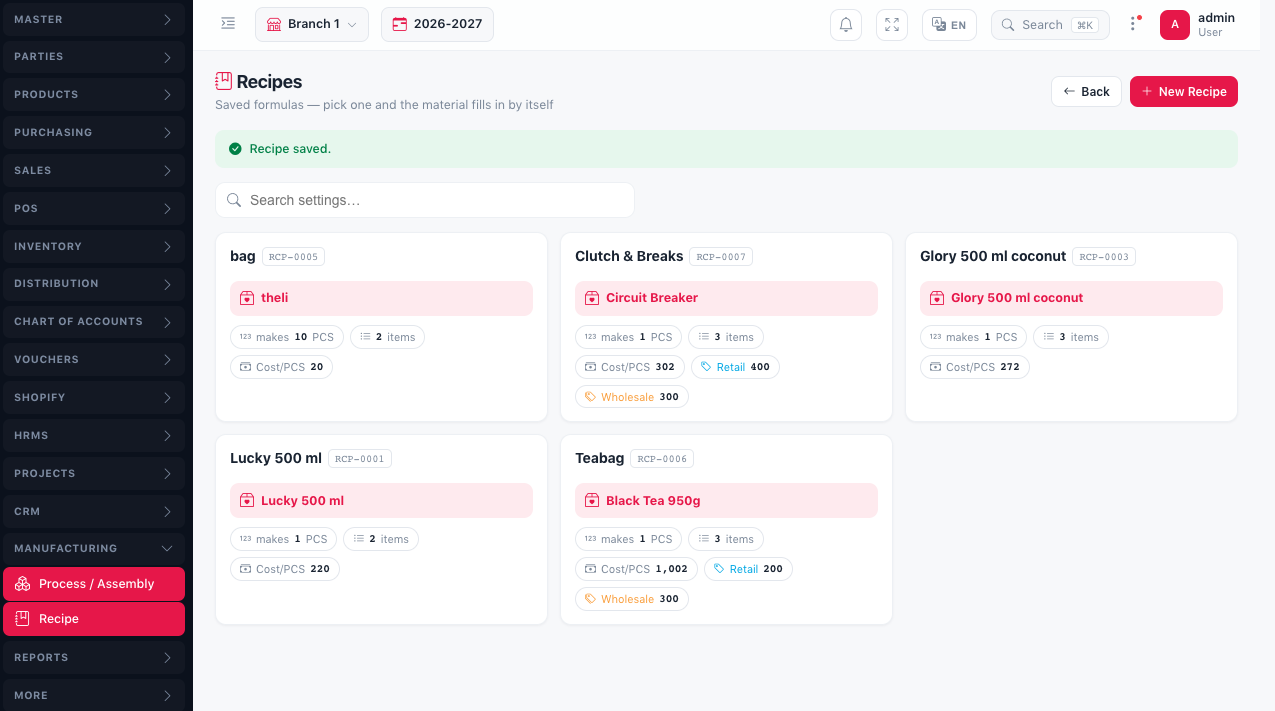
Task: Click the Retail tag icon on Clutch & Breaks
Action: pyautogui.click(x=706, y=367)
